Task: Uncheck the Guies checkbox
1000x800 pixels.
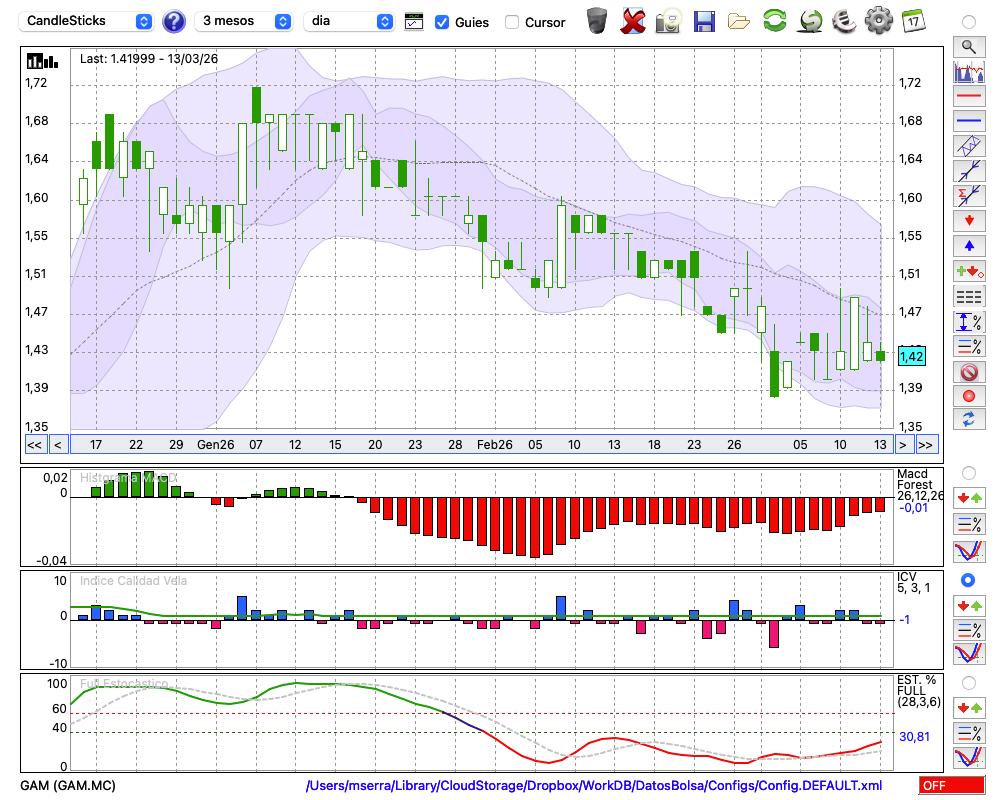Action: point(442,22)
